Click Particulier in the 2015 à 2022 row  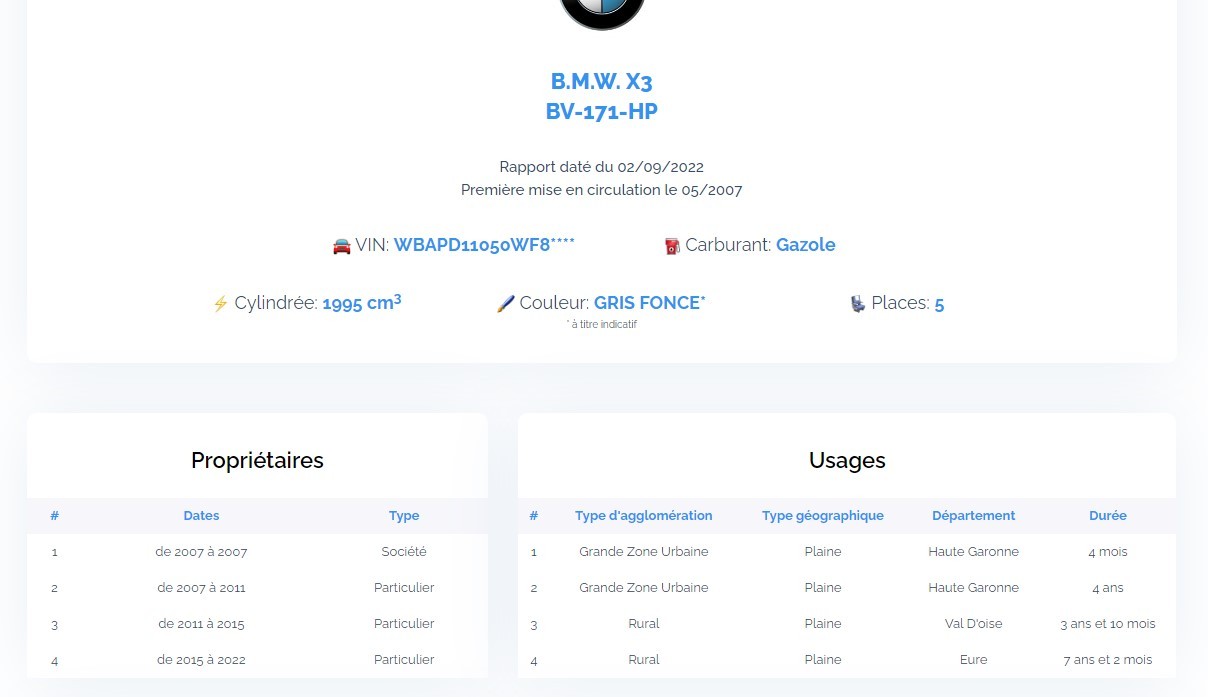click(x=404, y=660)
